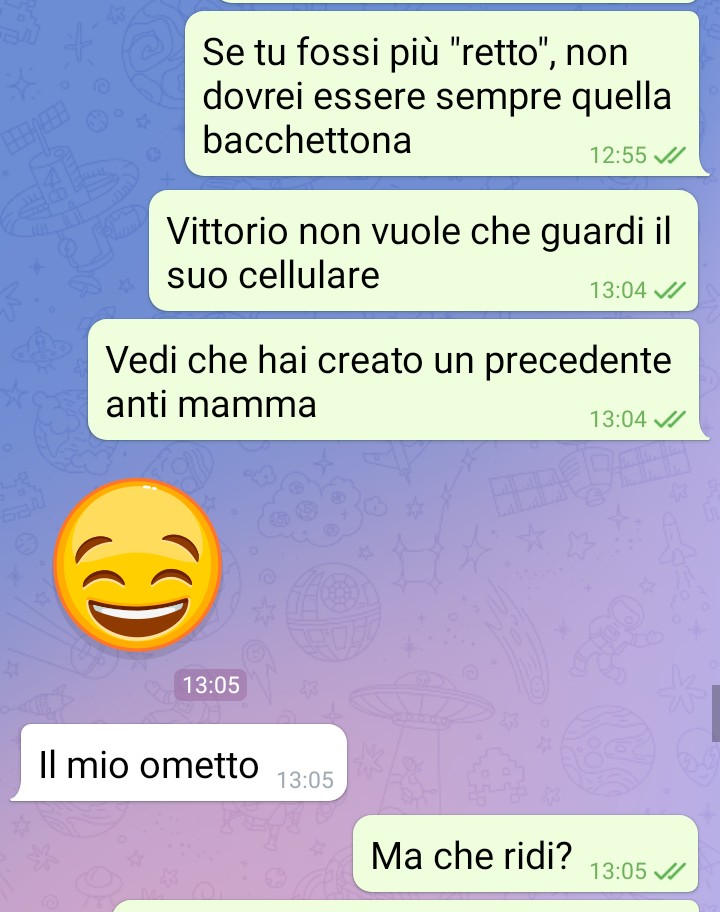Tap the partially visible bubble at the bottom

405,906
